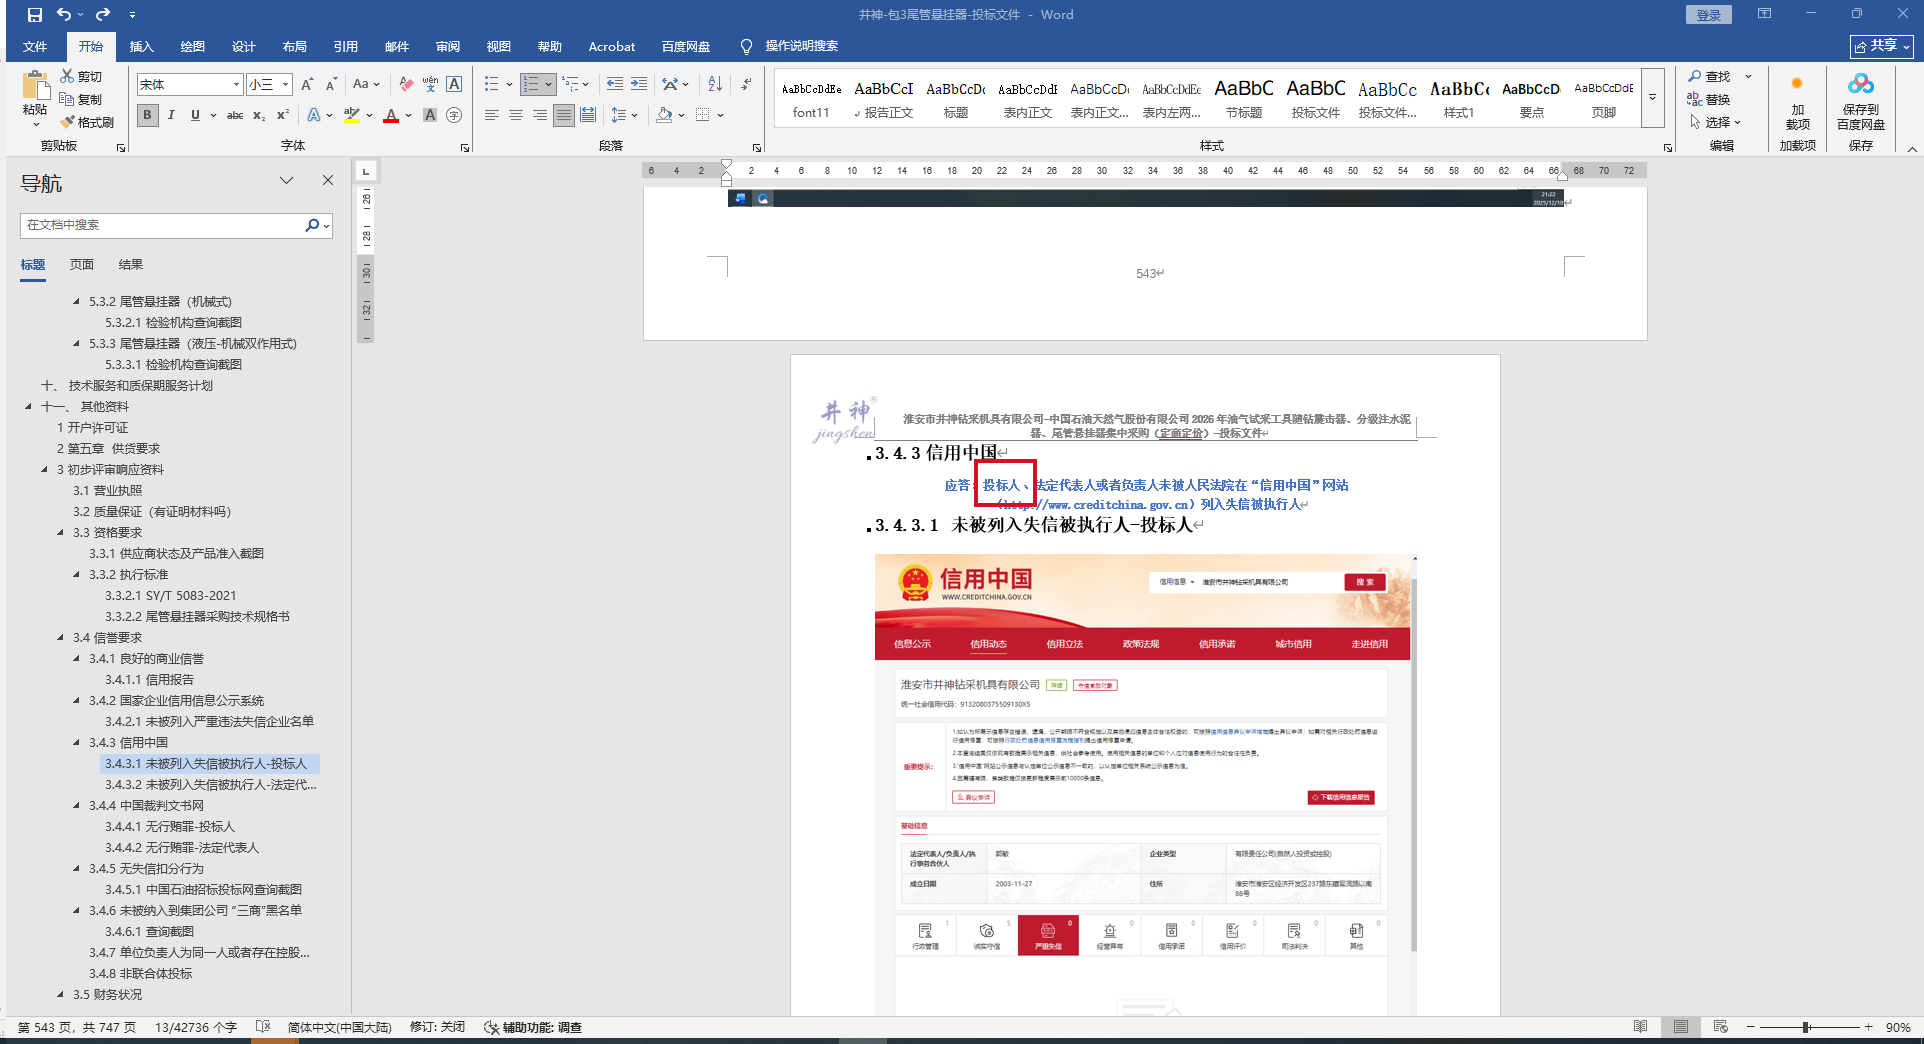Shrink font size with the smaller A icon
Viewport: 1924px width, 1044px height.
331,84
